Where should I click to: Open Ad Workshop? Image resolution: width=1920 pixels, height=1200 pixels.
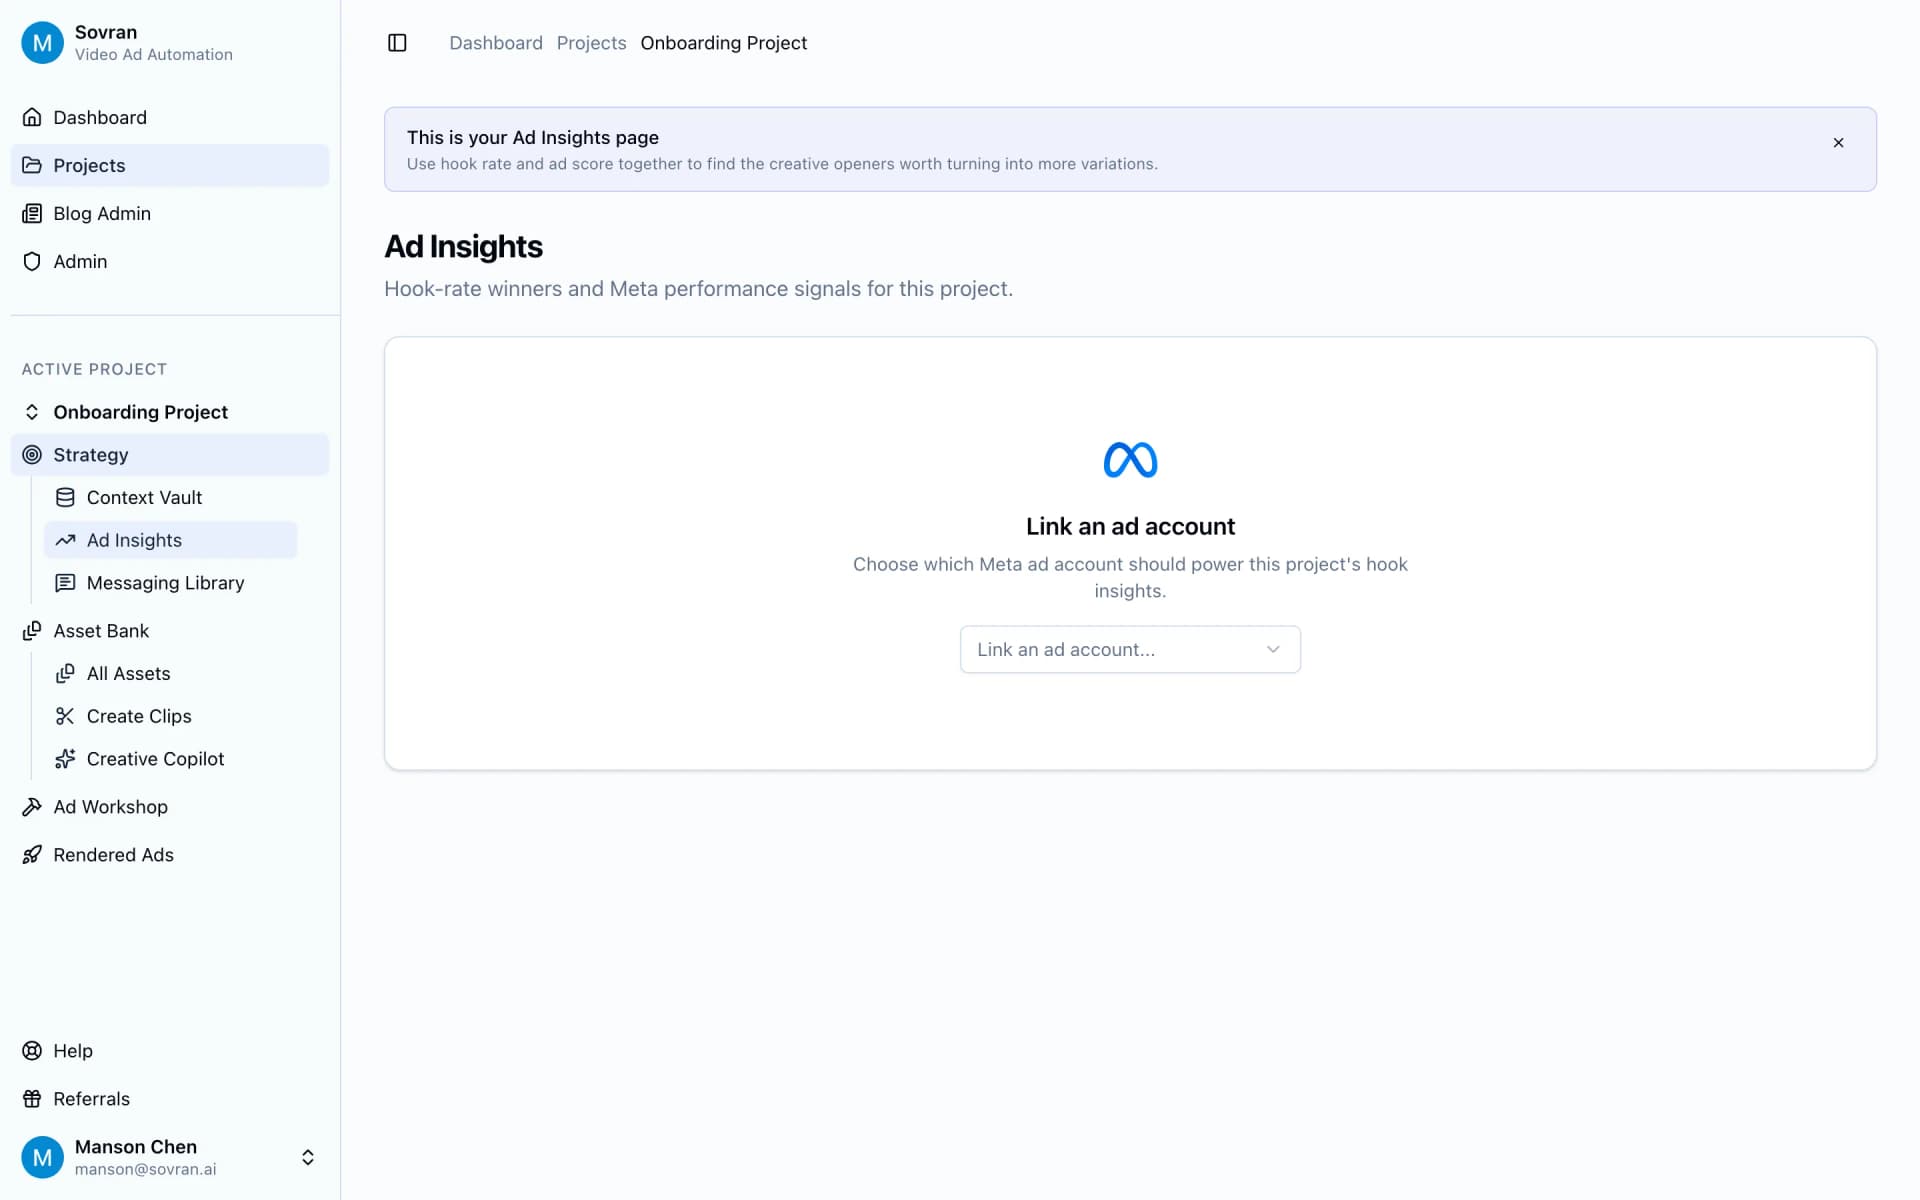pyautogui.click(x=170, y=807)
